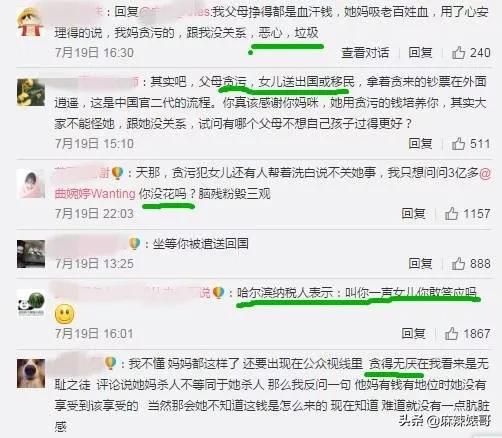Reply to the 坐等你被遣送回国 comment
Image resolution: width=502 pixels, height=438 pixels.
pyautogui.click(x=420, y=263)
